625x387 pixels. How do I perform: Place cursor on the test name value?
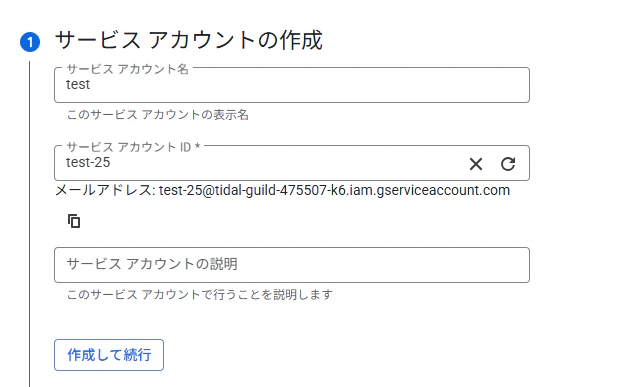[78, 84]
